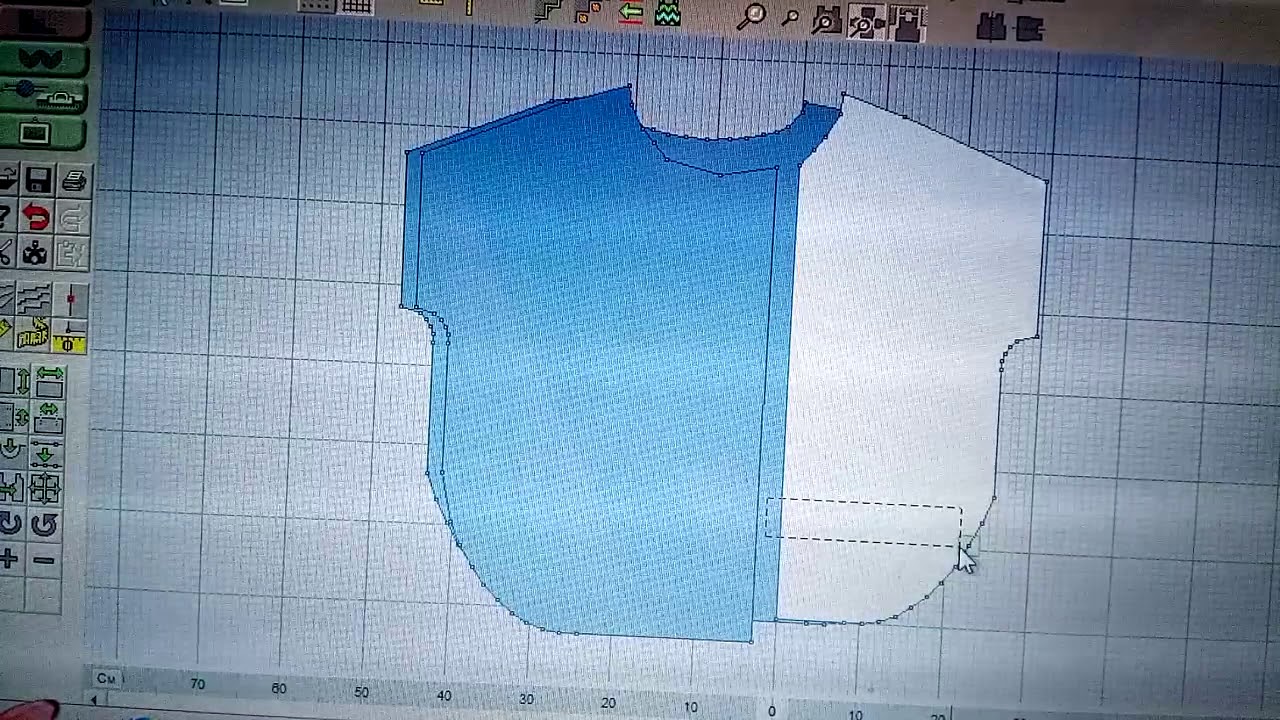The width and height of the screenshot is (1280, 720).
Task: Click the zoom-on-garment-piece magnifier icon
Action: (x=827, y=20)
